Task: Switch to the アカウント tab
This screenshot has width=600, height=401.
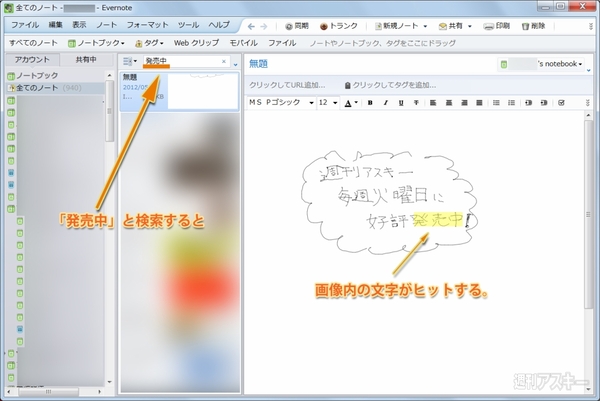Action: coord(32,60)
